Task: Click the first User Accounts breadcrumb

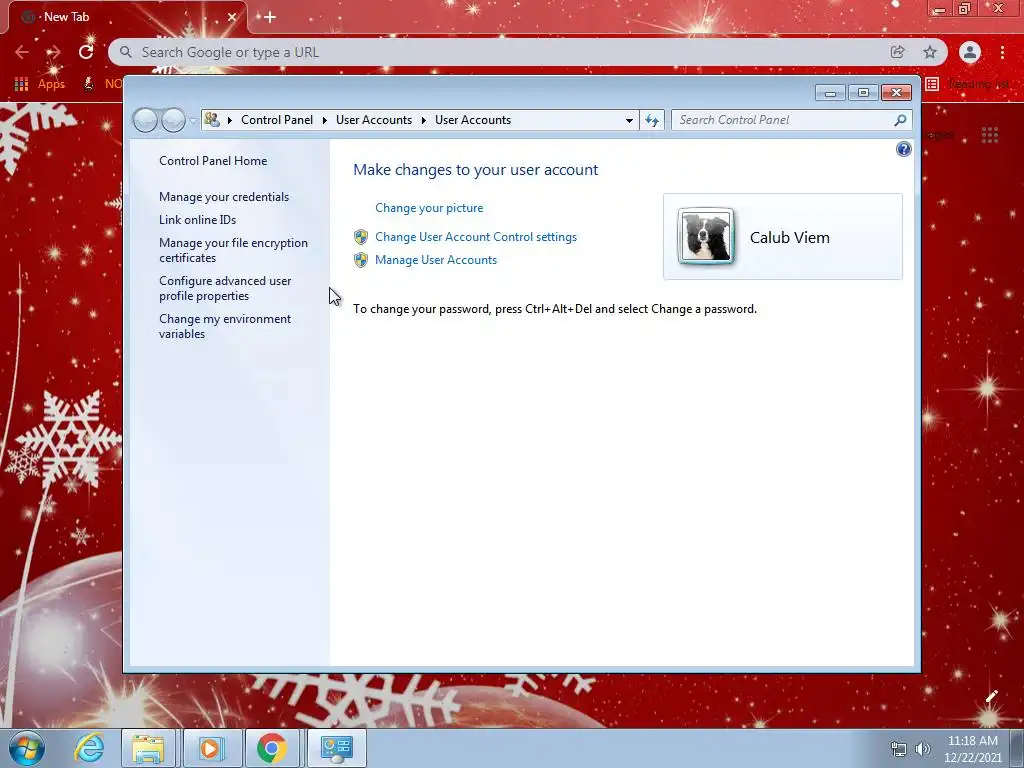Action: 374,120
